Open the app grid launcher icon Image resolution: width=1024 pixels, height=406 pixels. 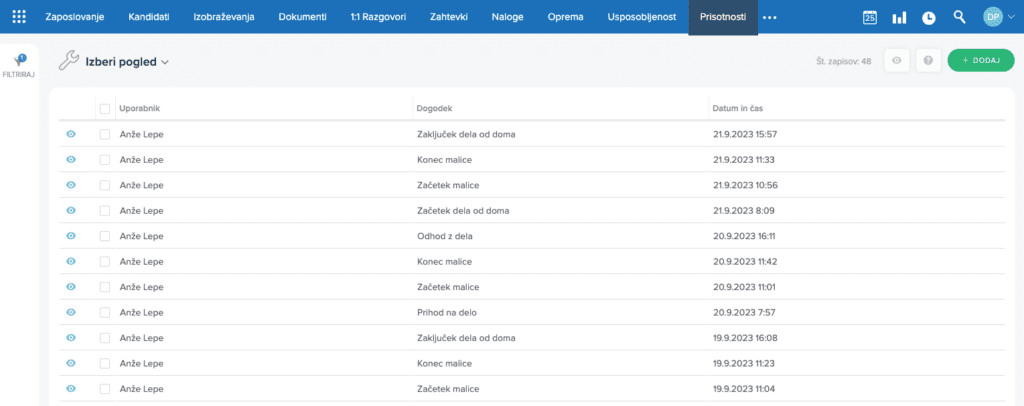[x=20, y=17]
